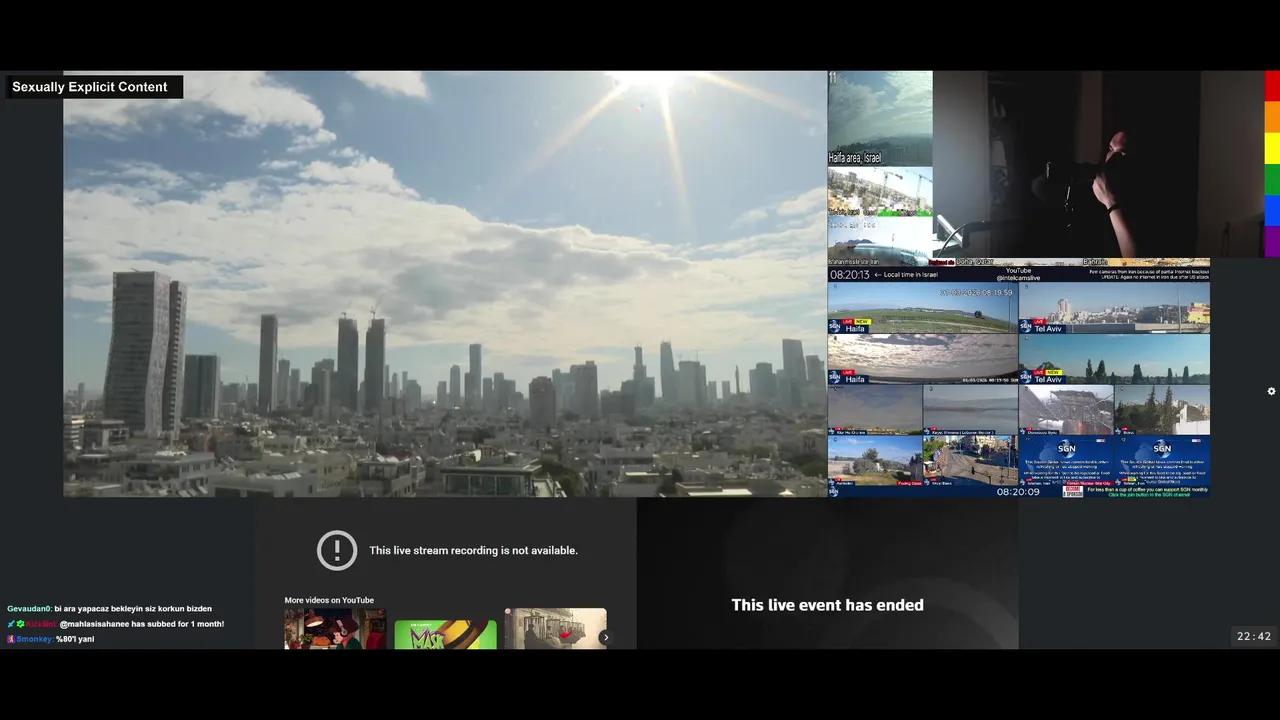Click the upper Haifa grassy field camera tile
The width and height of the screenshot is (1280, 720).
(923, 308)
